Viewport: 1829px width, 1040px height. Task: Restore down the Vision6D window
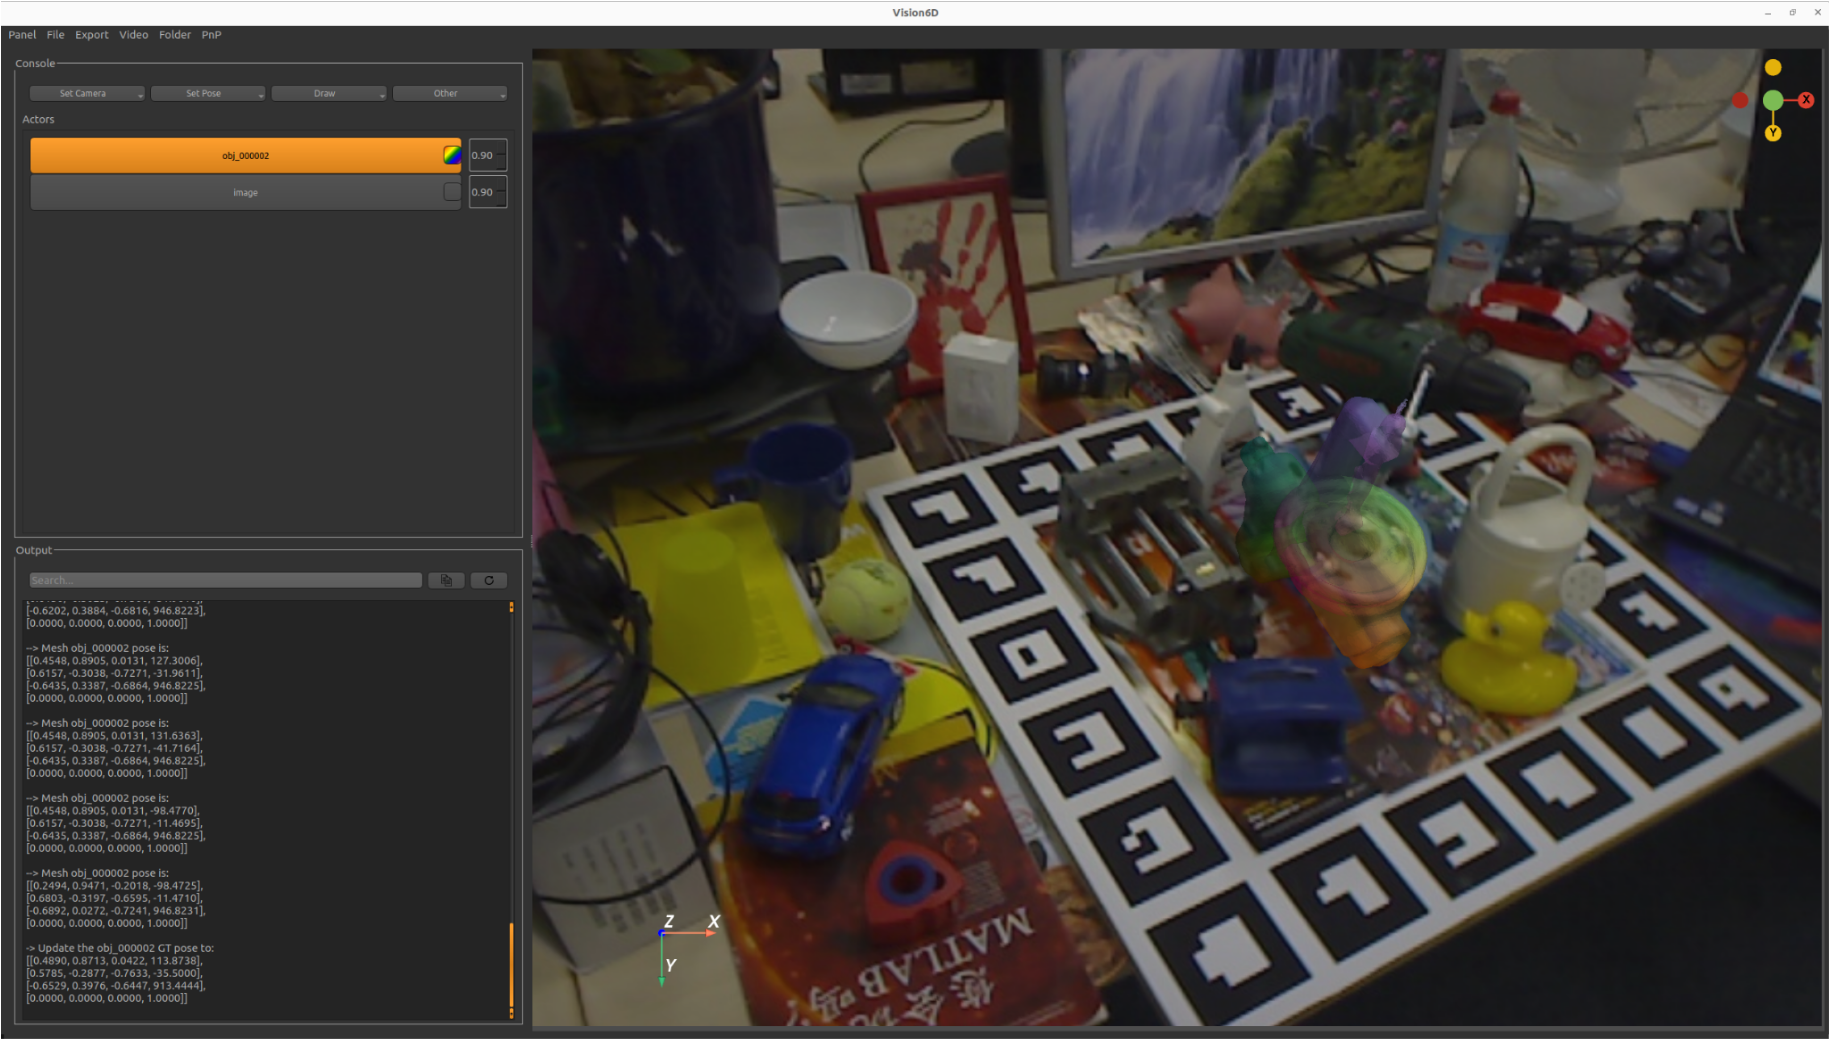[x=1793, y=12]
